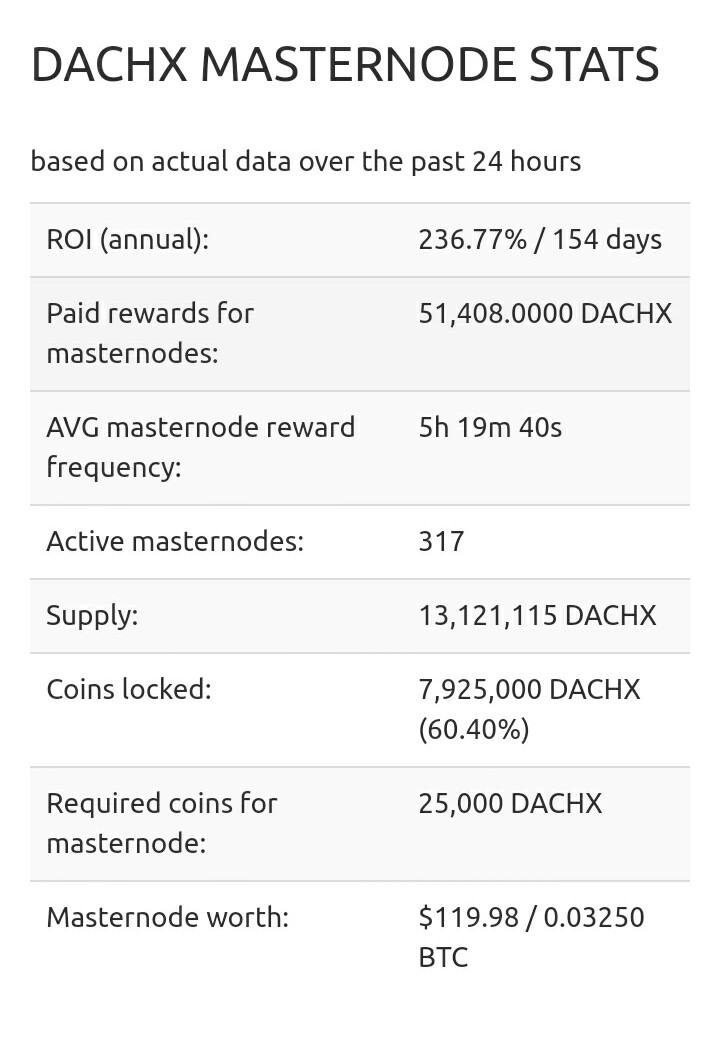Select the Supply row label
This screenshot has width=720, height=1043.
pyautogui.click(x=92, y=615)
